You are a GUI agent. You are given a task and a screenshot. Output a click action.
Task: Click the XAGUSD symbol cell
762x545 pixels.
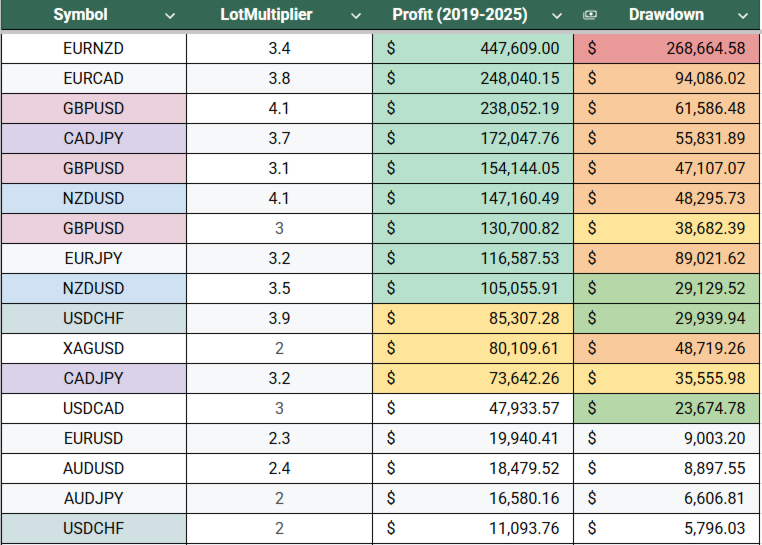click(93, 348)
